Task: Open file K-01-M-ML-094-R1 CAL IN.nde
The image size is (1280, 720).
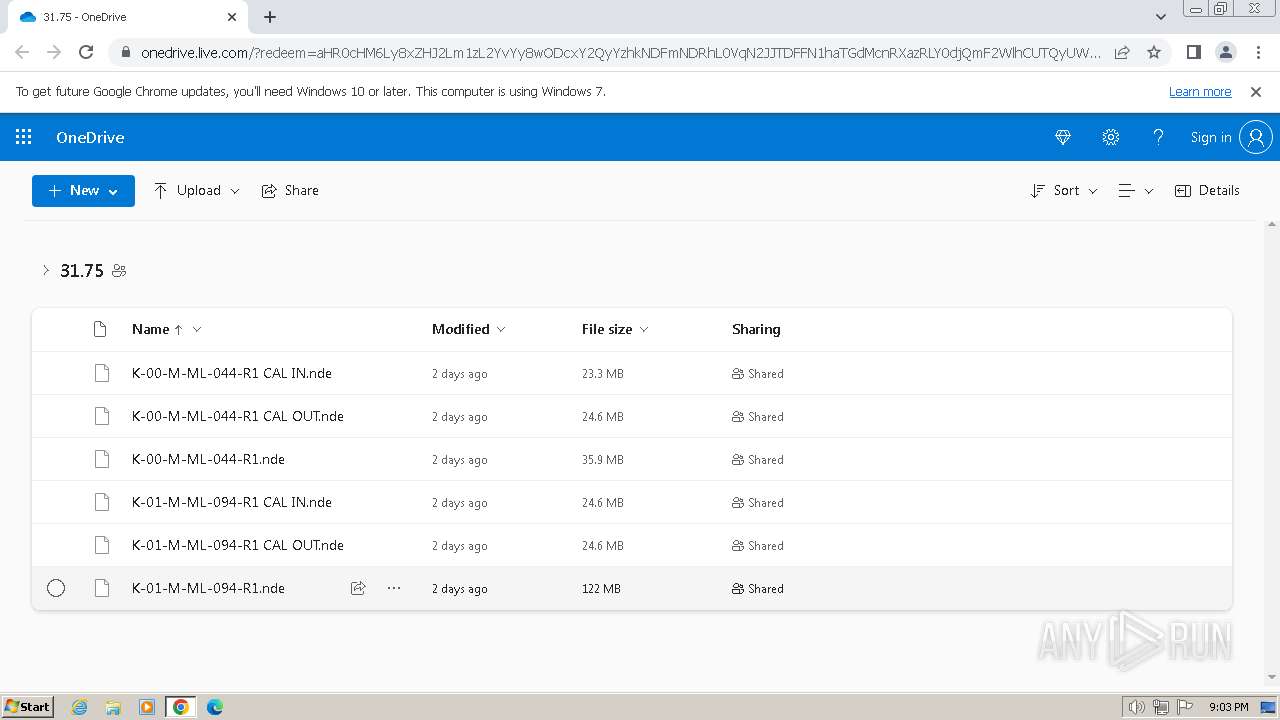Action: tap(232, 502)
